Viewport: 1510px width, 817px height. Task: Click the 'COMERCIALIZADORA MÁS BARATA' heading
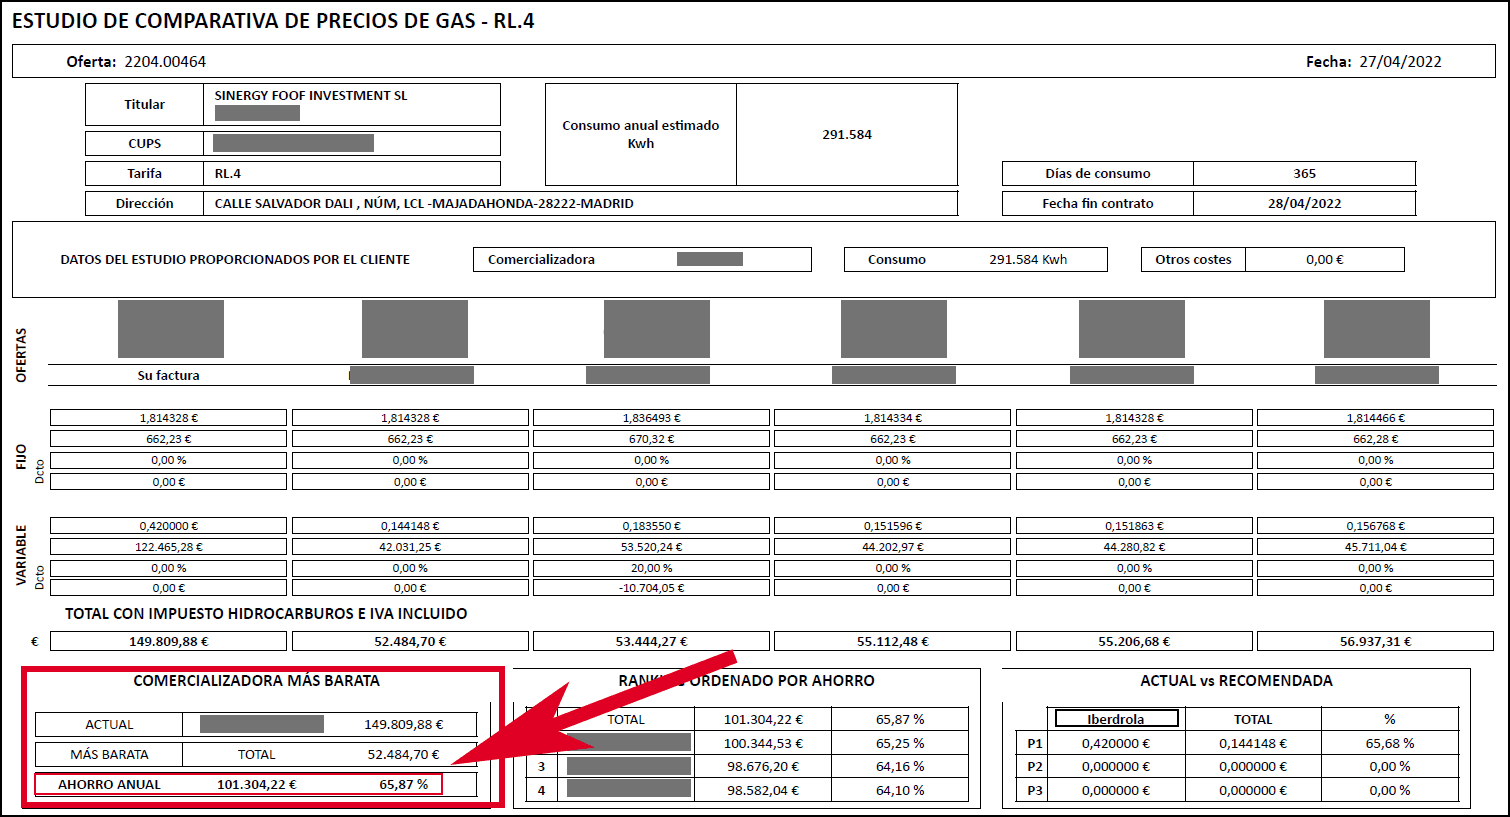pos(257,681)
